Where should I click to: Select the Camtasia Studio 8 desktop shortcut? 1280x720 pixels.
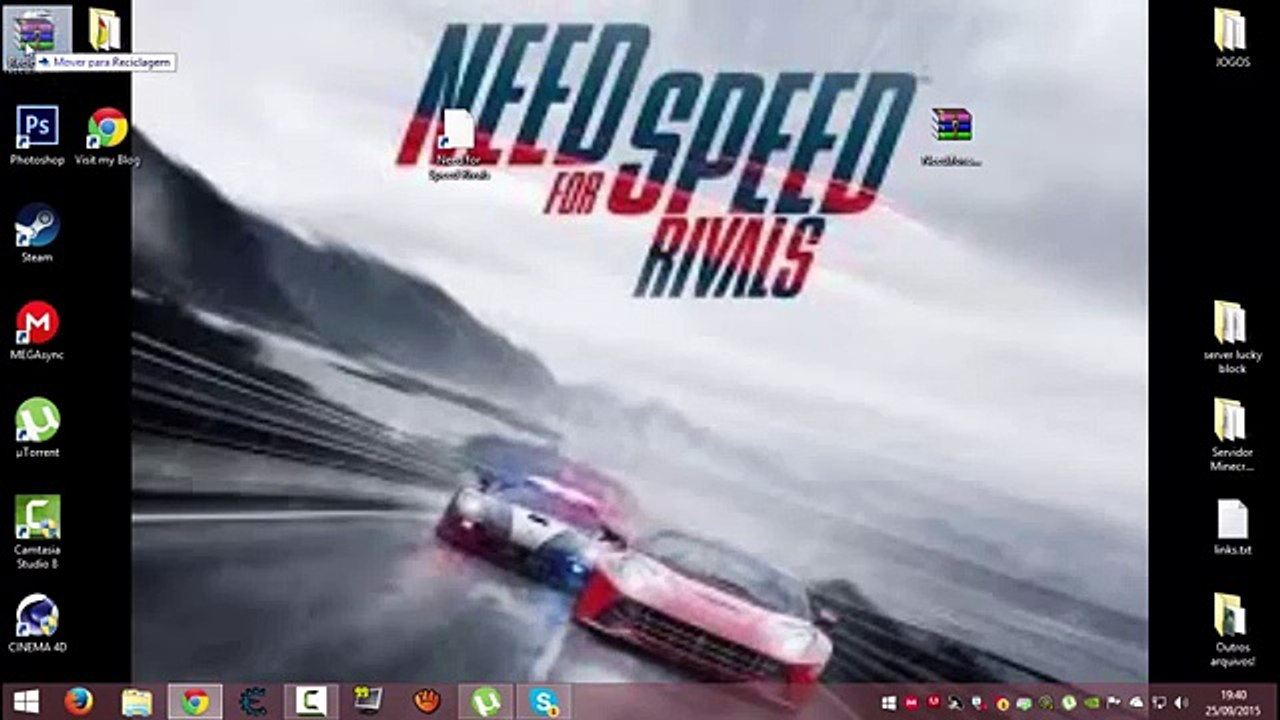(37, 532)
